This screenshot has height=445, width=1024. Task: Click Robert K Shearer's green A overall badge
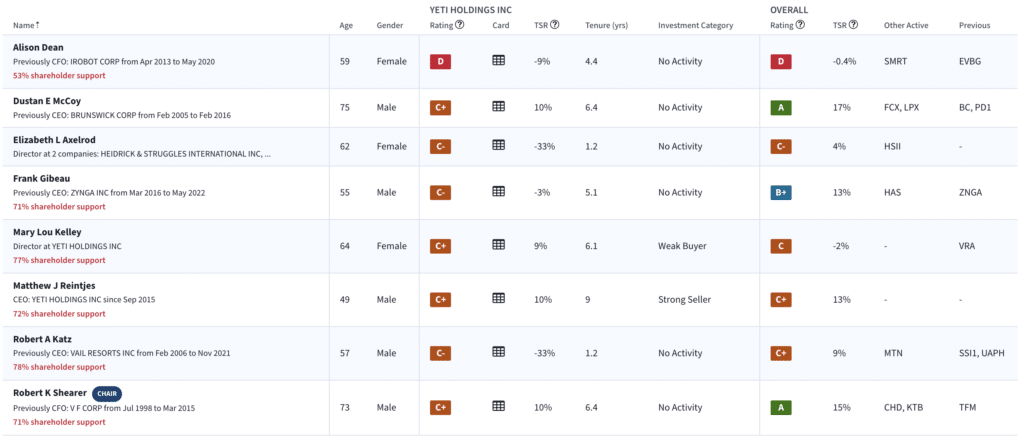(781, 407)
